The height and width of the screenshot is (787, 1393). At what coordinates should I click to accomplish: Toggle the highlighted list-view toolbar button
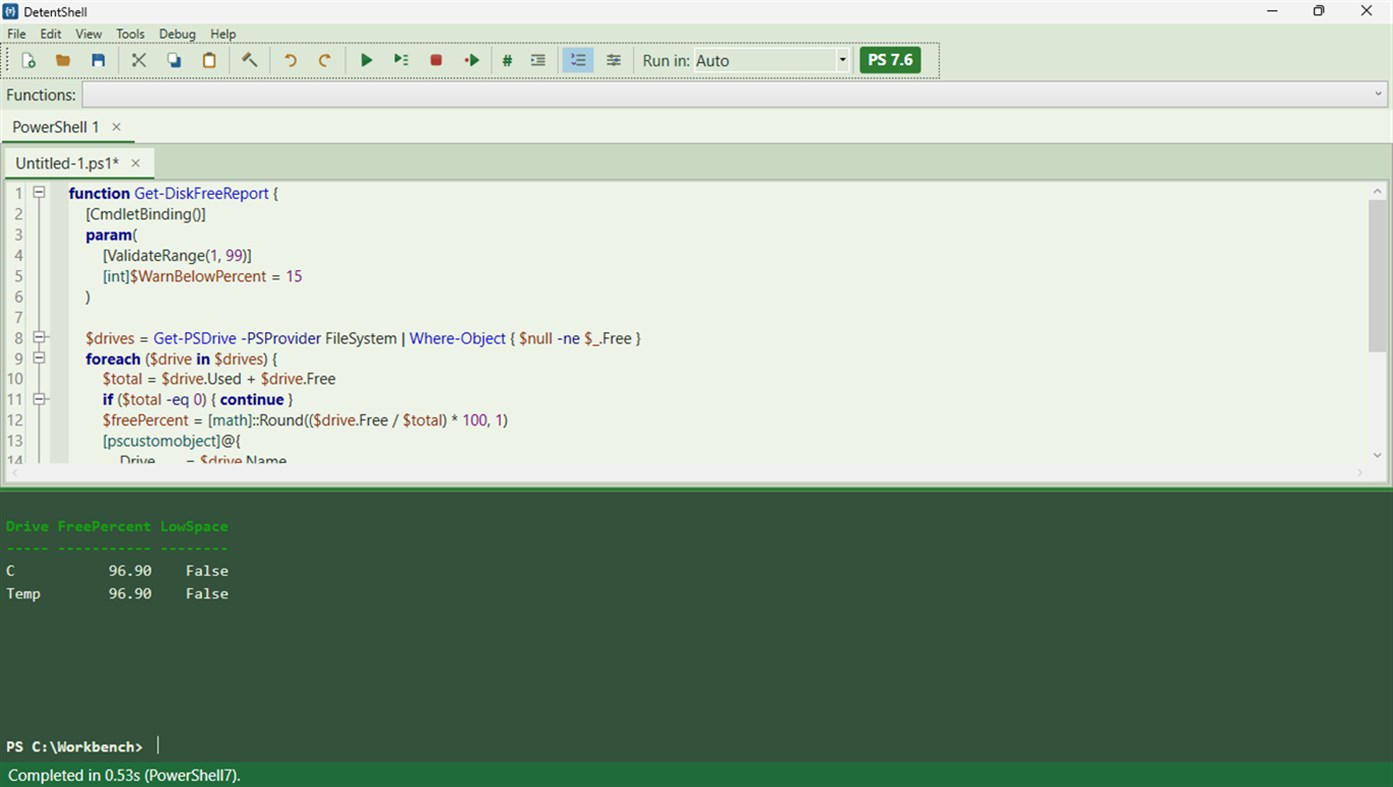pos(578,60)
